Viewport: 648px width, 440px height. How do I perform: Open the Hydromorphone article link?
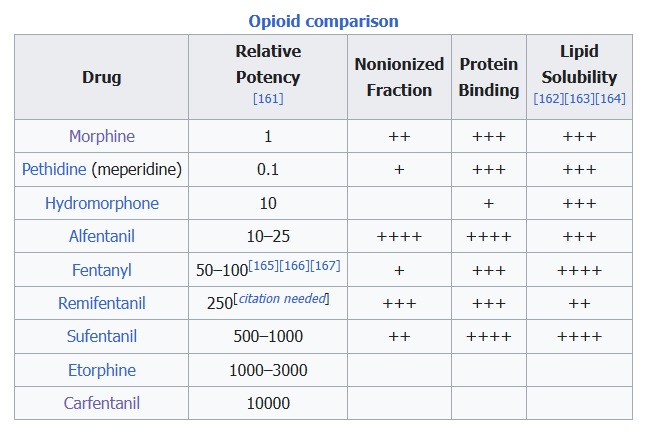coord(101,203)
